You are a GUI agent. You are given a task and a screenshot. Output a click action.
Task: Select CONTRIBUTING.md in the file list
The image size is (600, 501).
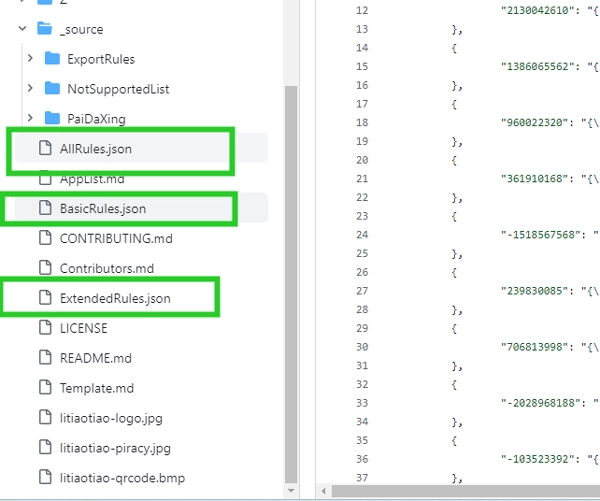point(117,238)
